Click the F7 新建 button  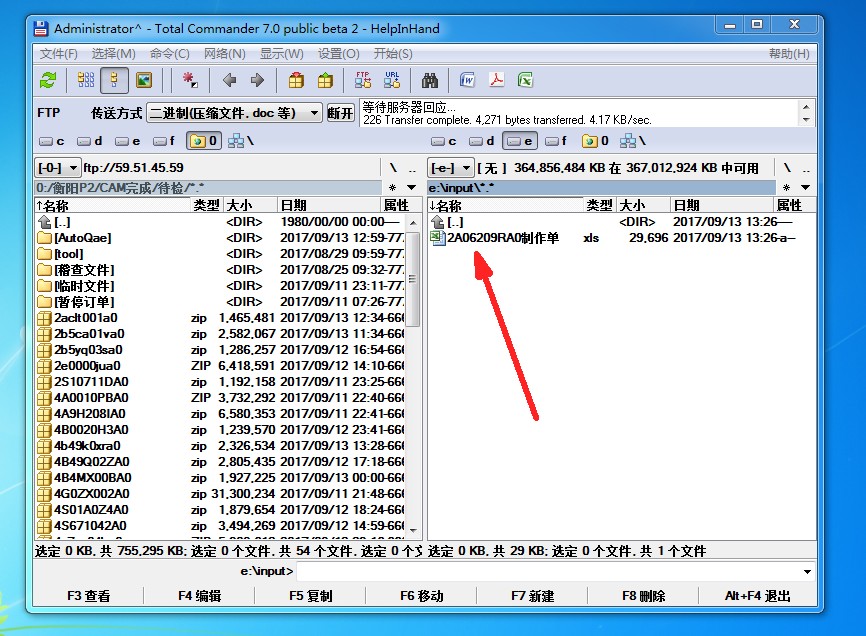532,596
